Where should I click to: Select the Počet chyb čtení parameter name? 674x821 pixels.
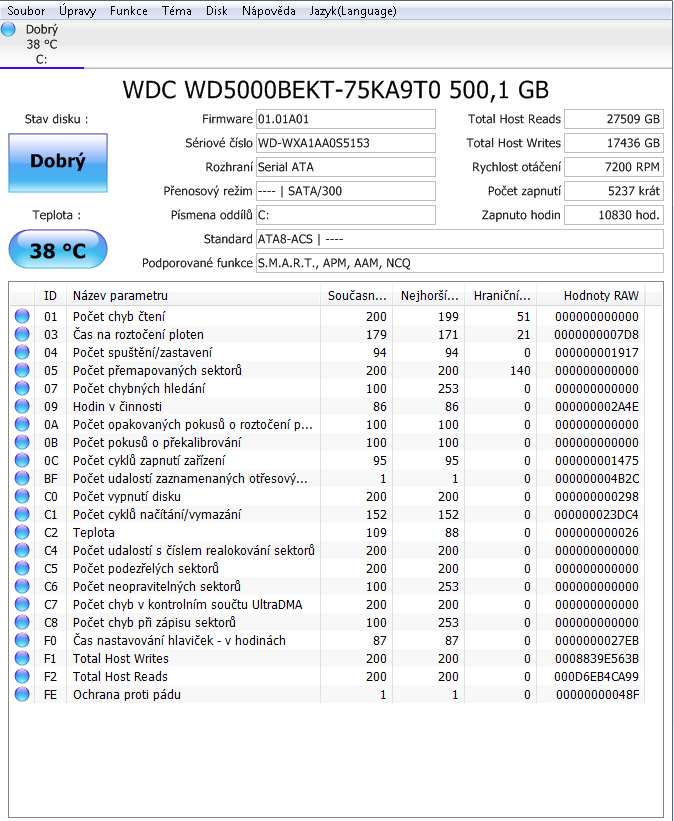click(x=119, y=316)
